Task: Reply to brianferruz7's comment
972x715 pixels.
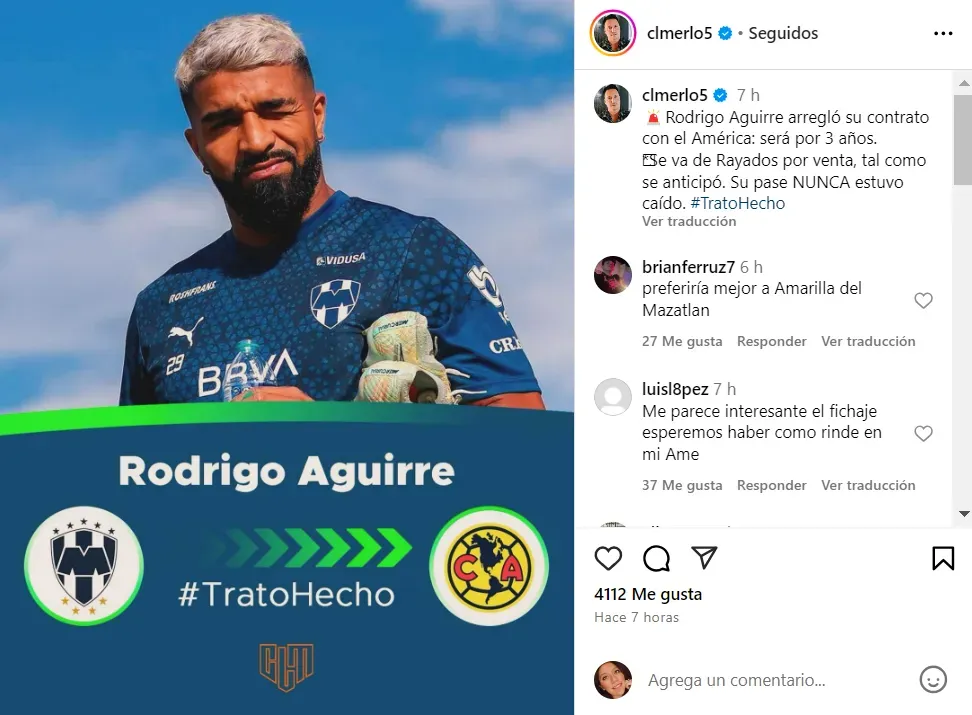Action: tap(771, 341)
